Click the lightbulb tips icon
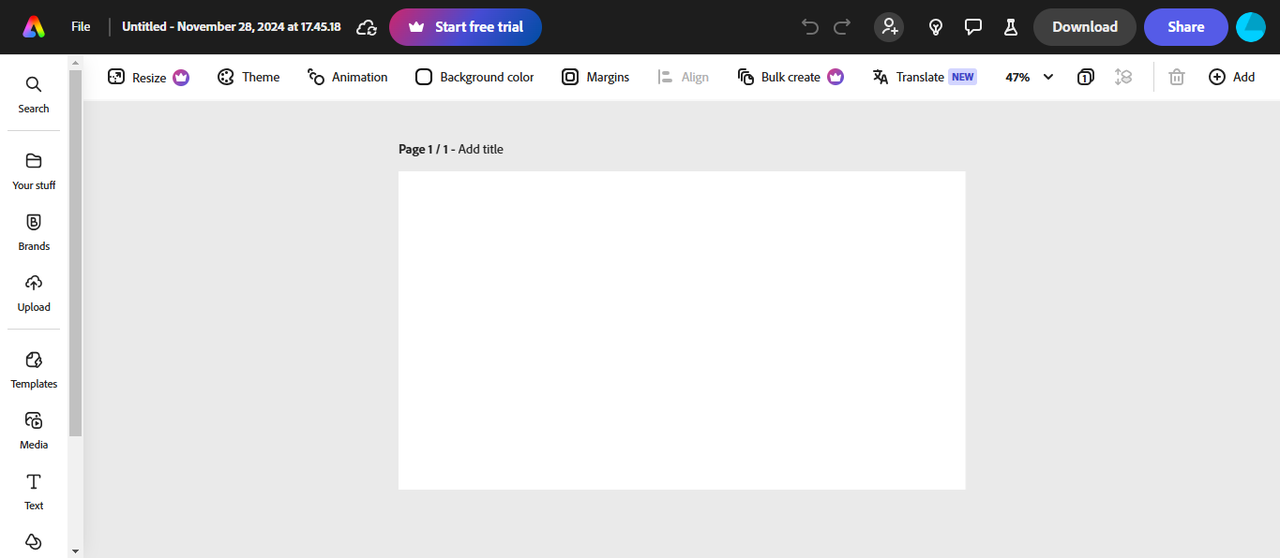Image resolution: width=1280 pixels, height=558 pixels. tap(936, 27)
